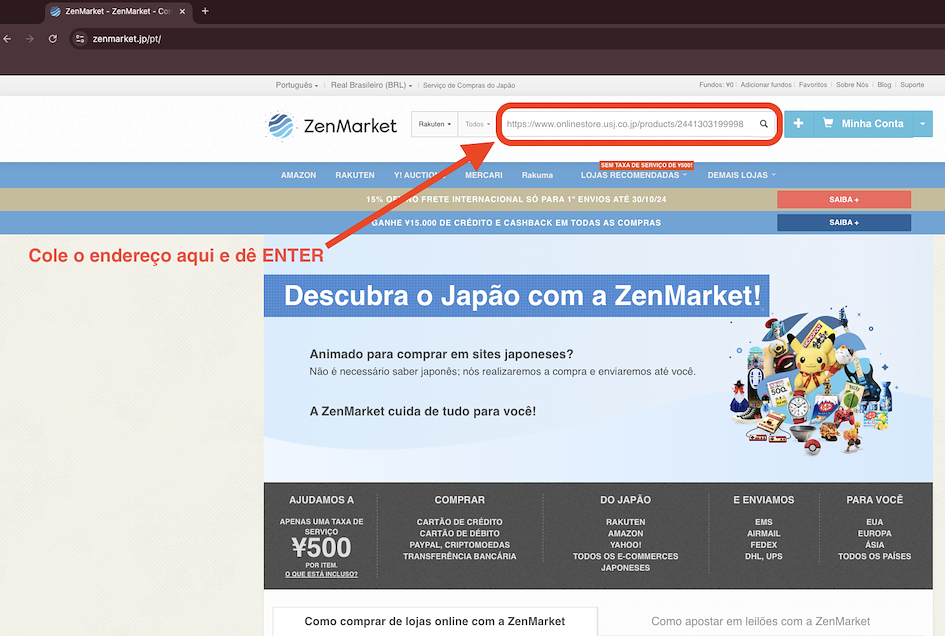Switch to 'Como apostar em leilões' tab
The image size is (945, 636).
(761, 622)
